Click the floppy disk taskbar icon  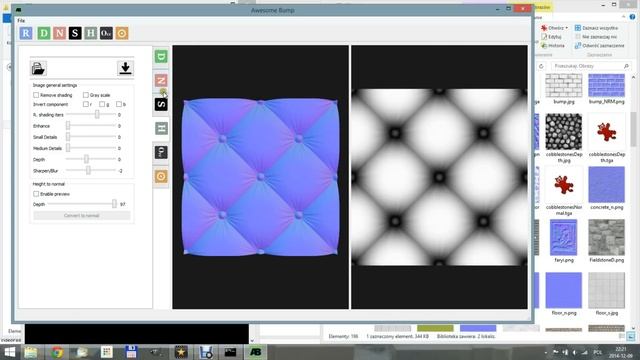click(131, 352)
